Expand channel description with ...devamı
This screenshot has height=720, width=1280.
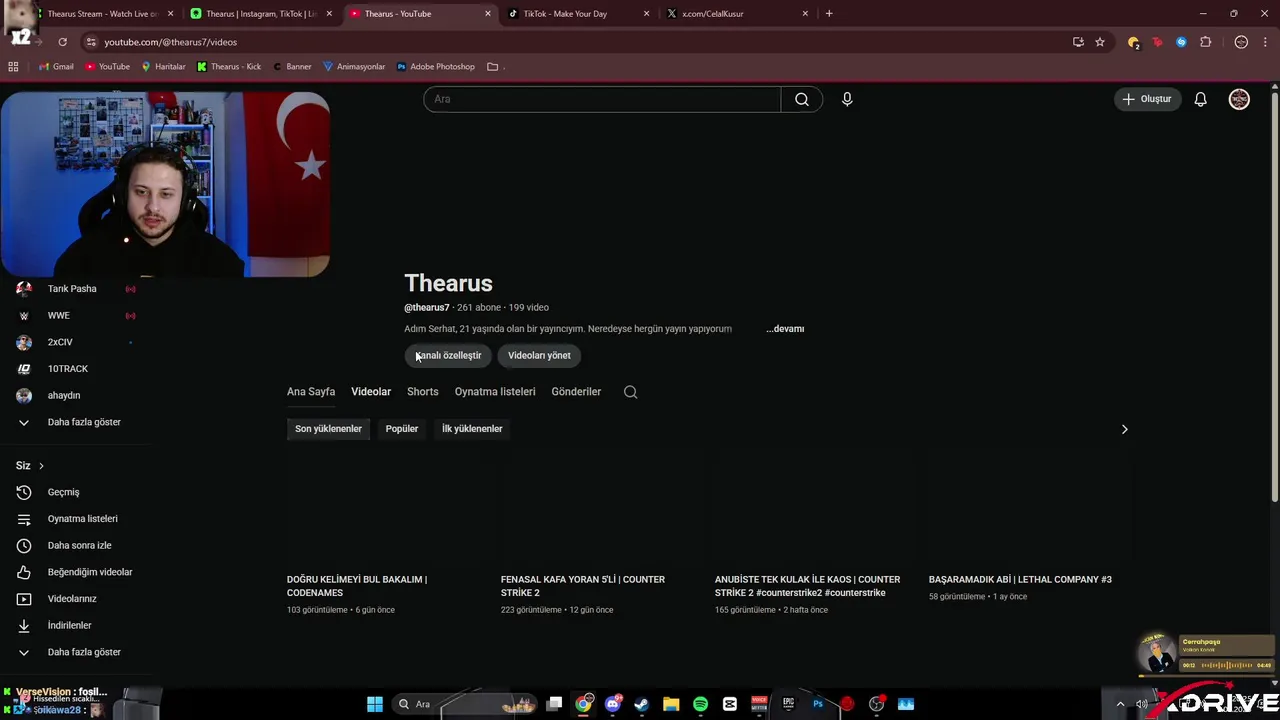[x=785, y=329]
